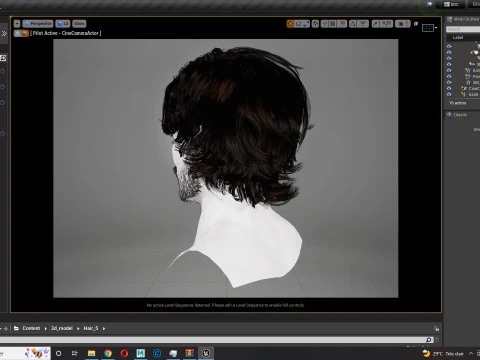Open the blue C app in taskbar
Viewport: 480px width, 360px height.
(157, 353)
